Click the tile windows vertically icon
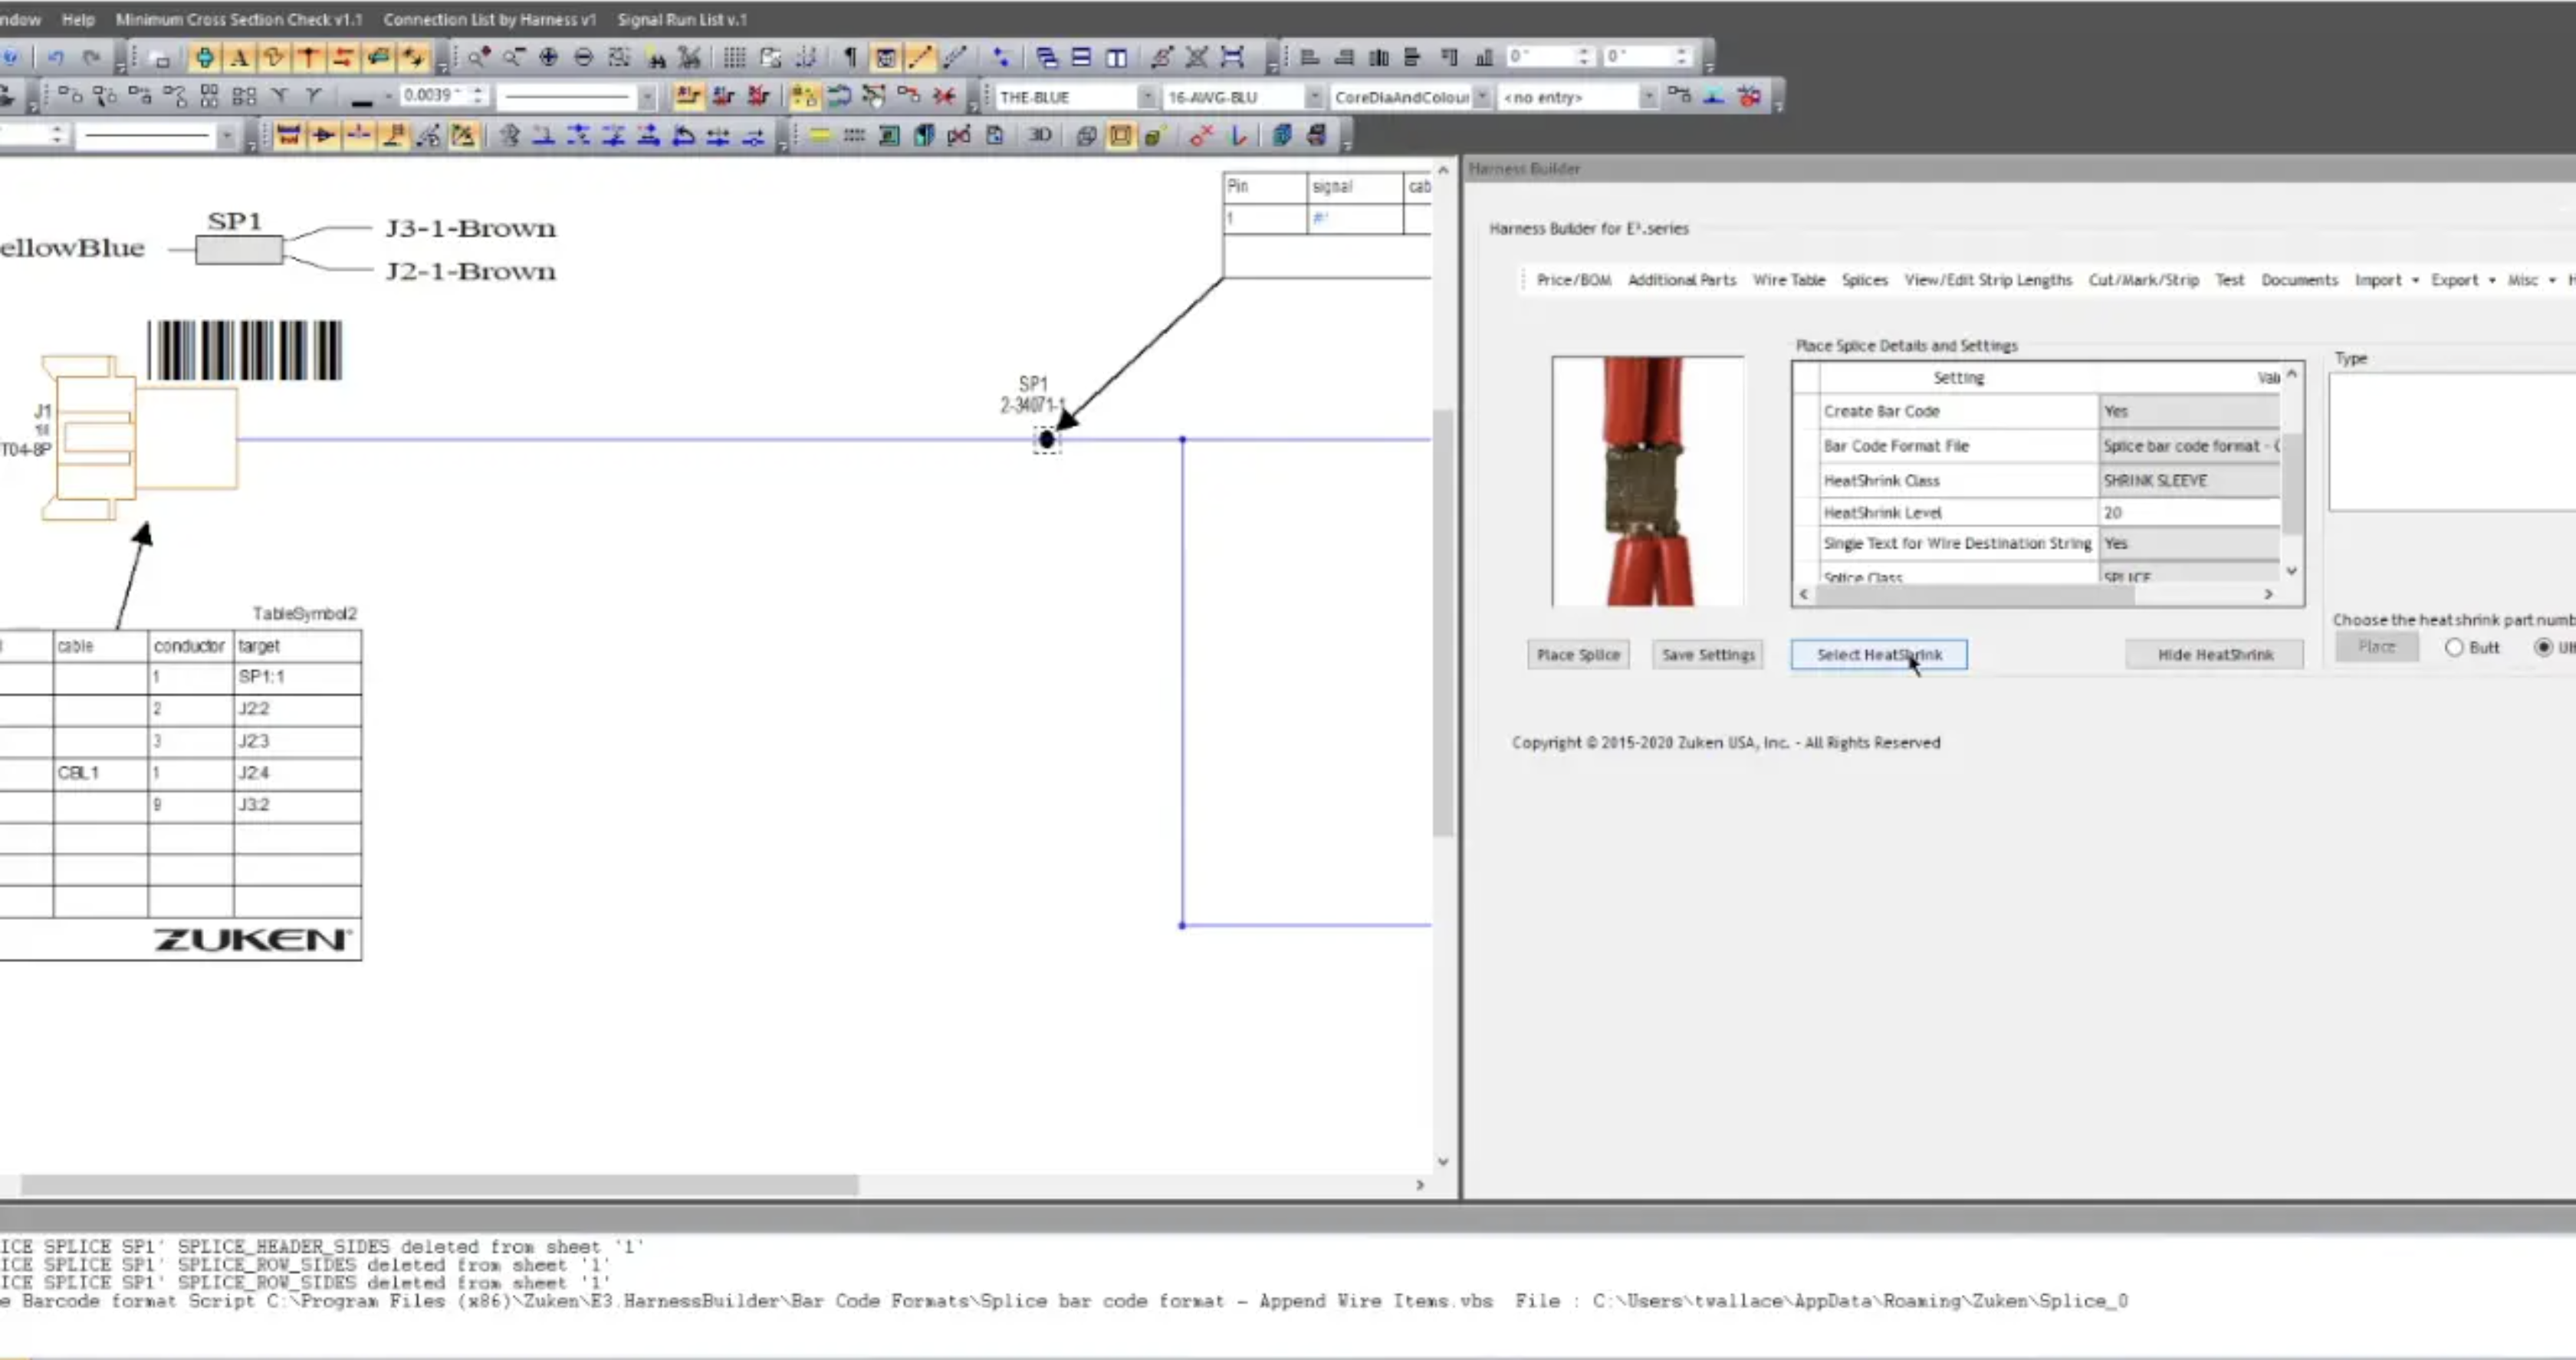Viewport: 2576px width, 1360px height. (1116, 57)
